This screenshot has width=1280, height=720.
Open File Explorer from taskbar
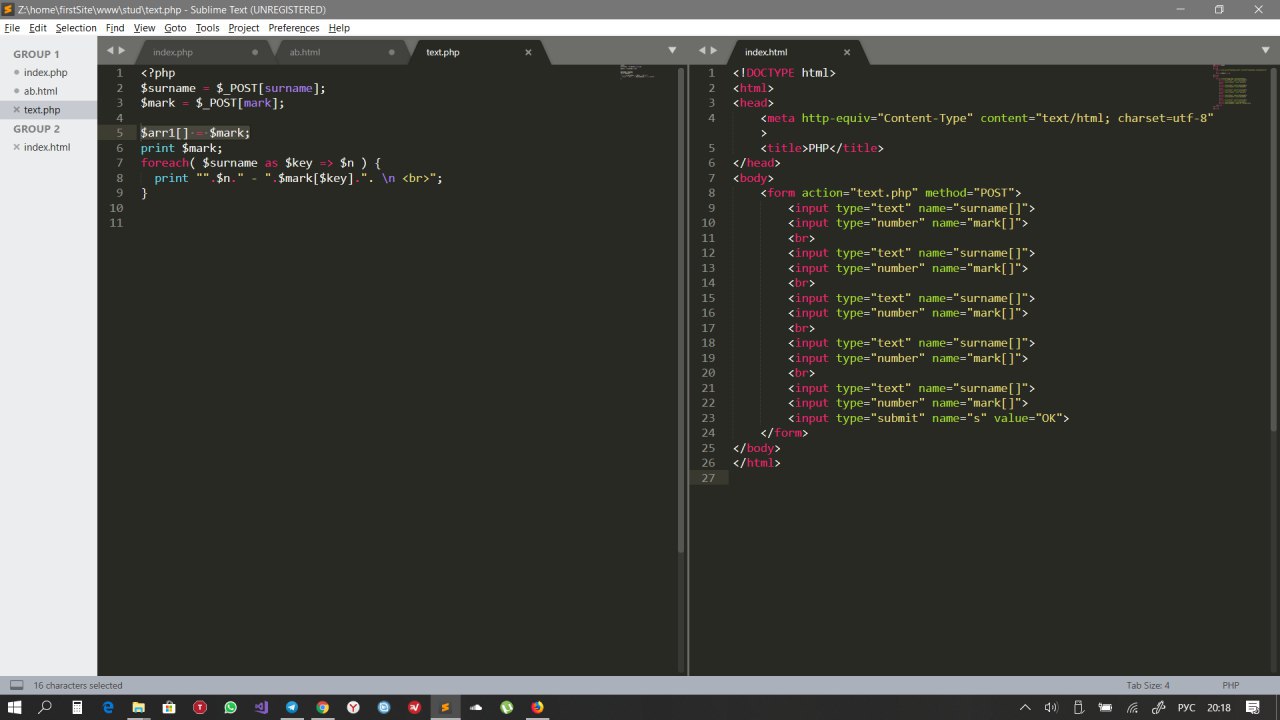click(139, 707)
